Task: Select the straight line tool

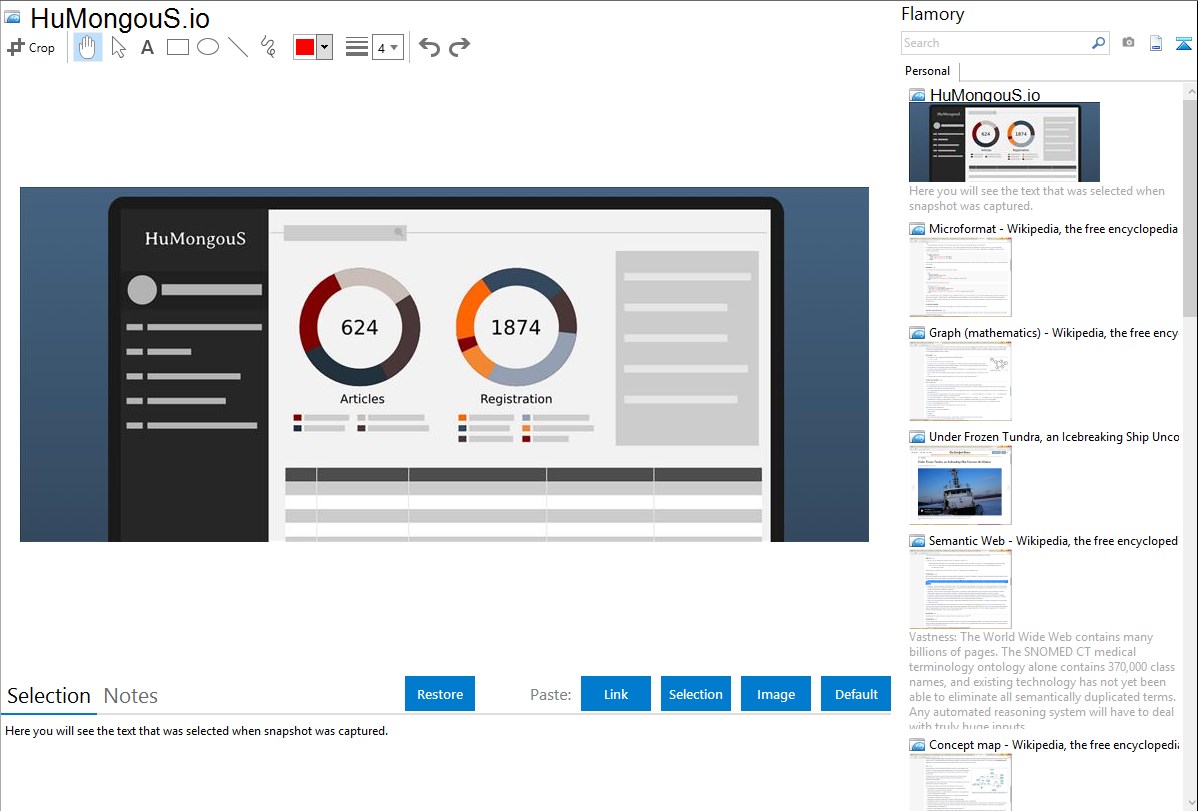Action: [x=238, y=47]
